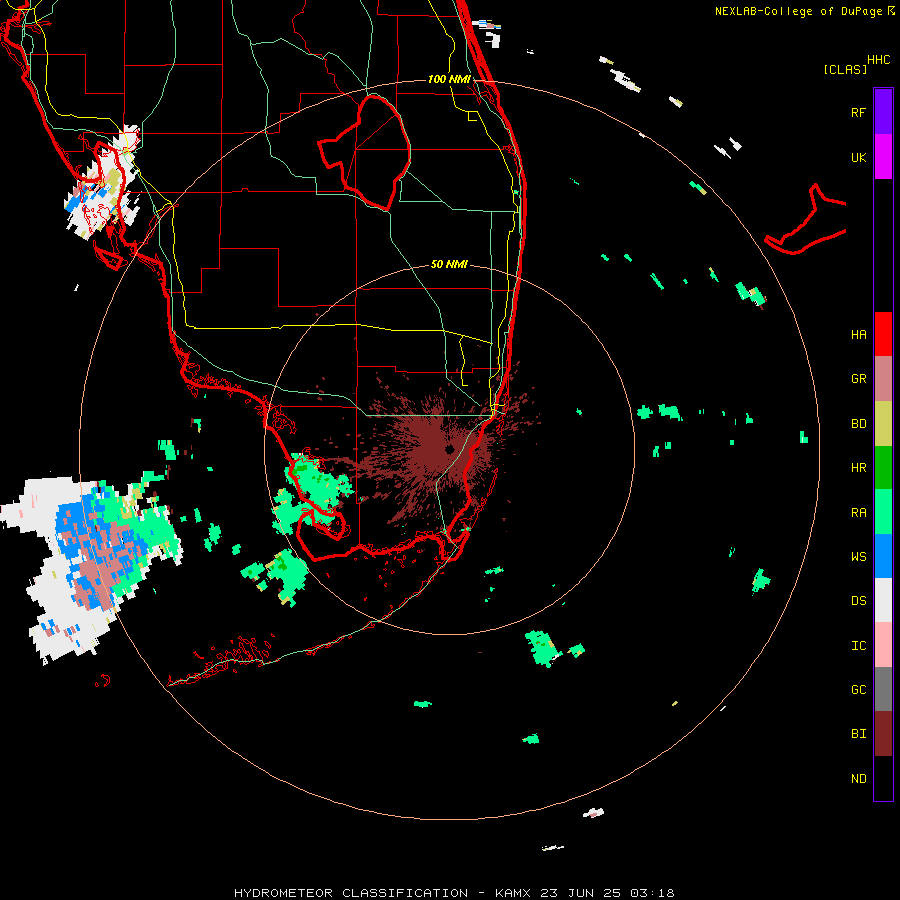Viewport: 900px width, 900px height.
Task: Click the HA legend label
Action: tap(858, 335)
